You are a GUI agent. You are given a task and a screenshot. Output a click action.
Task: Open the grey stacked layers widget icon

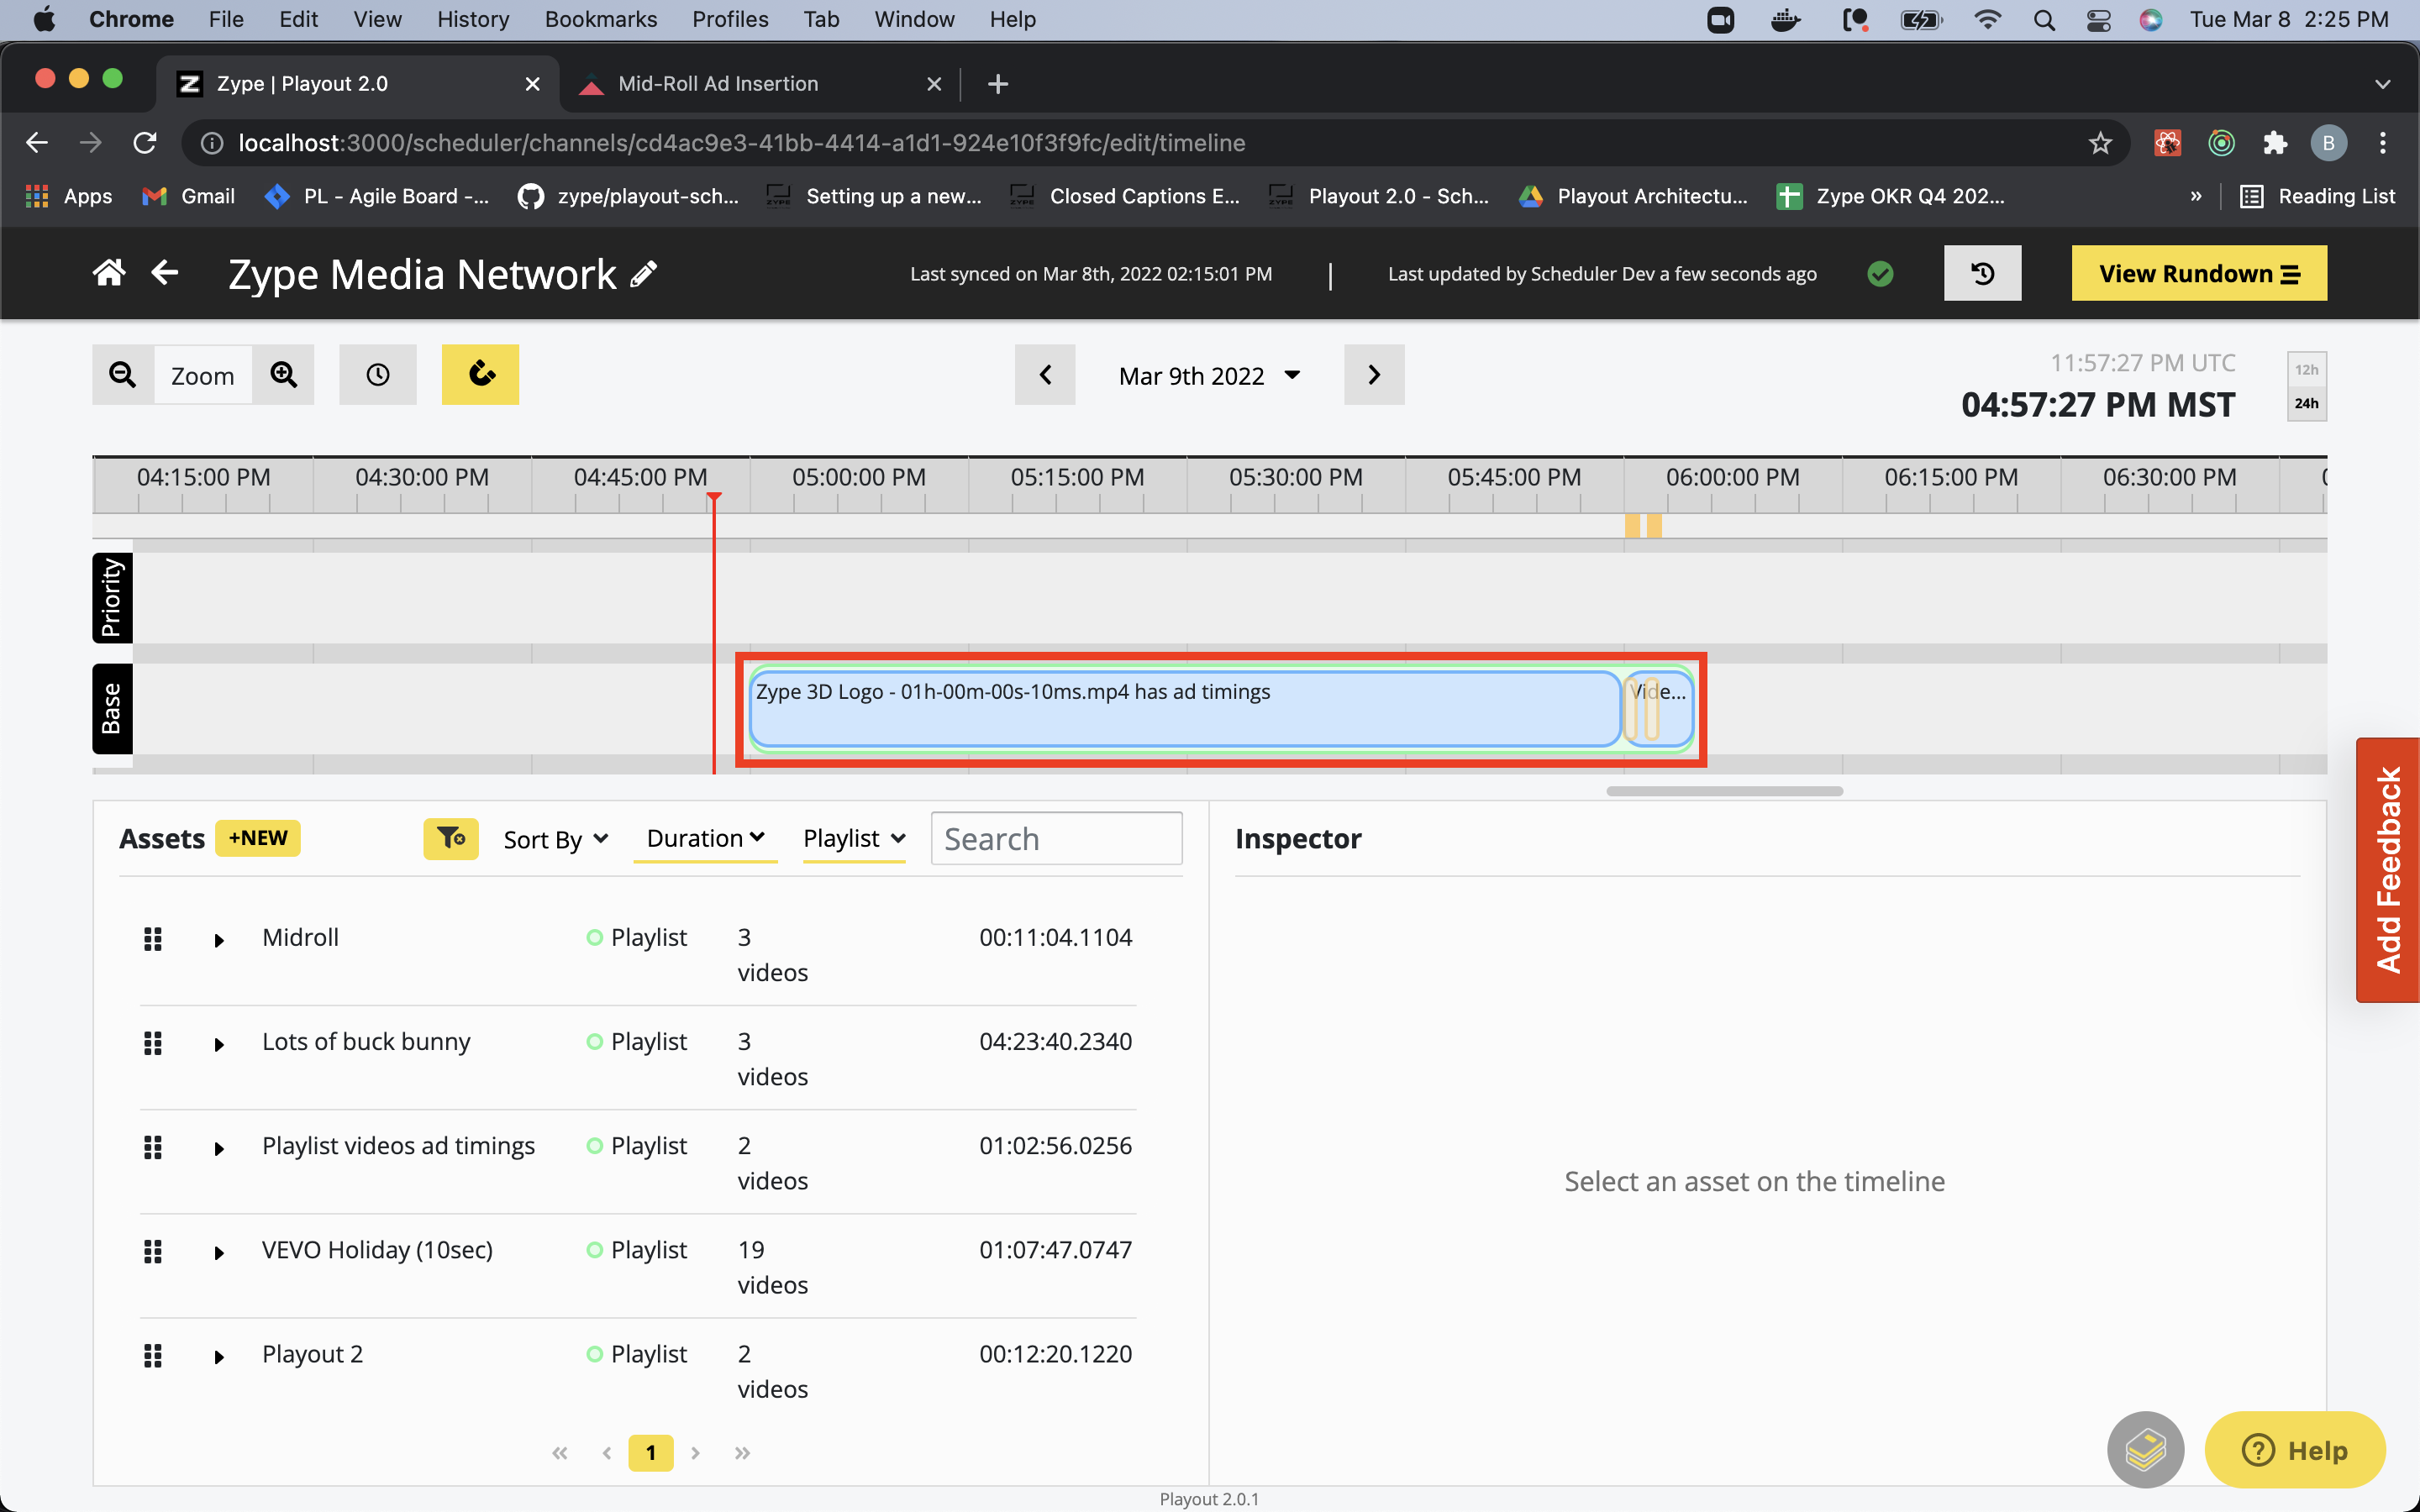[x=2146, y=1449]
